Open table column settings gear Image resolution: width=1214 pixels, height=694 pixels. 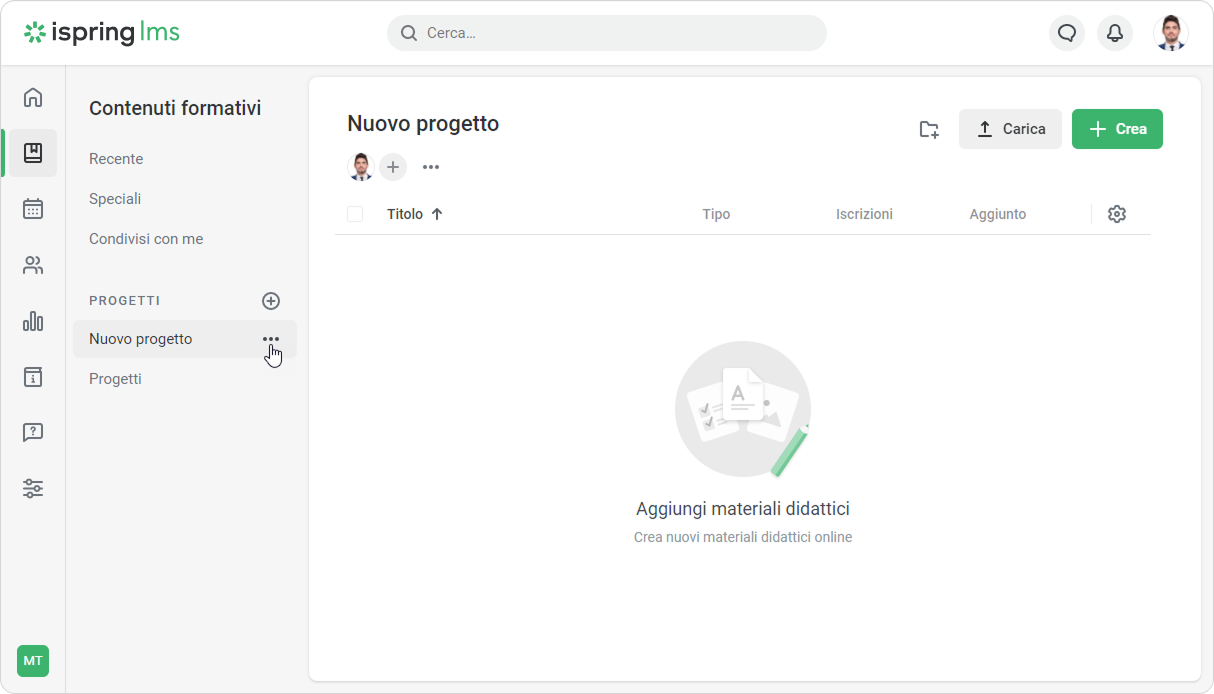click(x=1117, y=214)
